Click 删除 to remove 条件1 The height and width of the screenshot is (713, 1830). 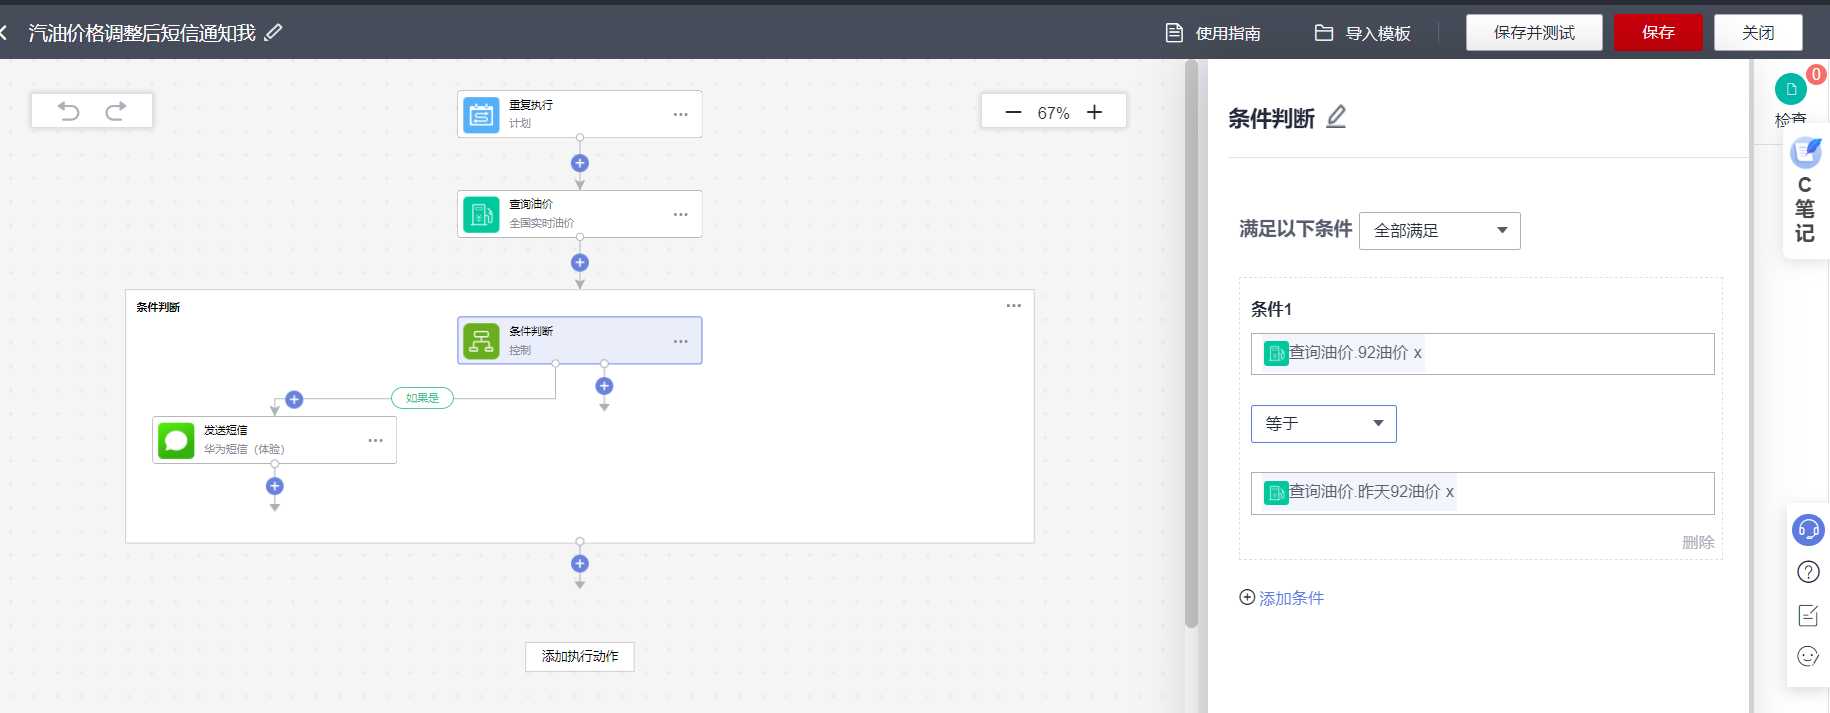pos(1698,542)
